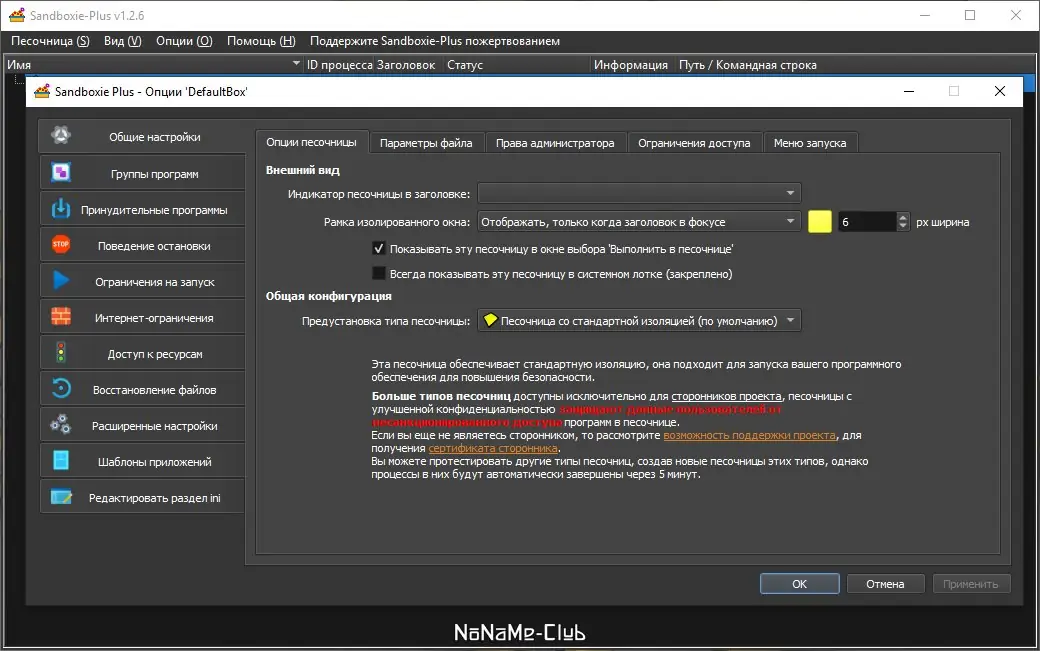Click the Общие настройки gear icon
1040x651 pixels.
coord(61,136)
